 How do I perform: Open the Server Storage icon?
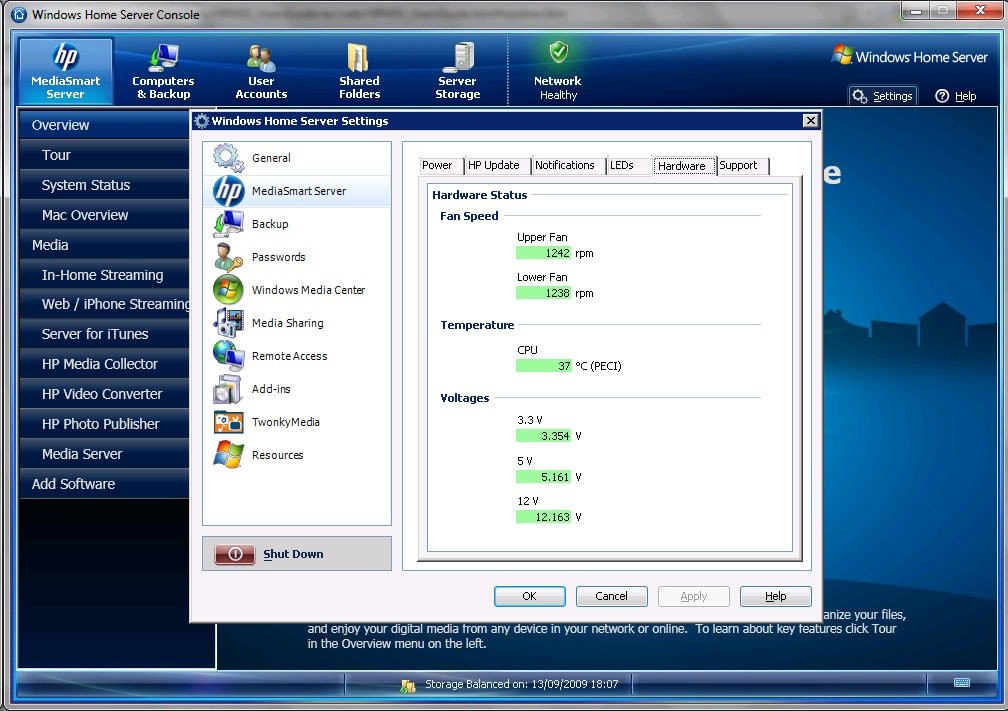pyautogui.click(x=458, y=57)
